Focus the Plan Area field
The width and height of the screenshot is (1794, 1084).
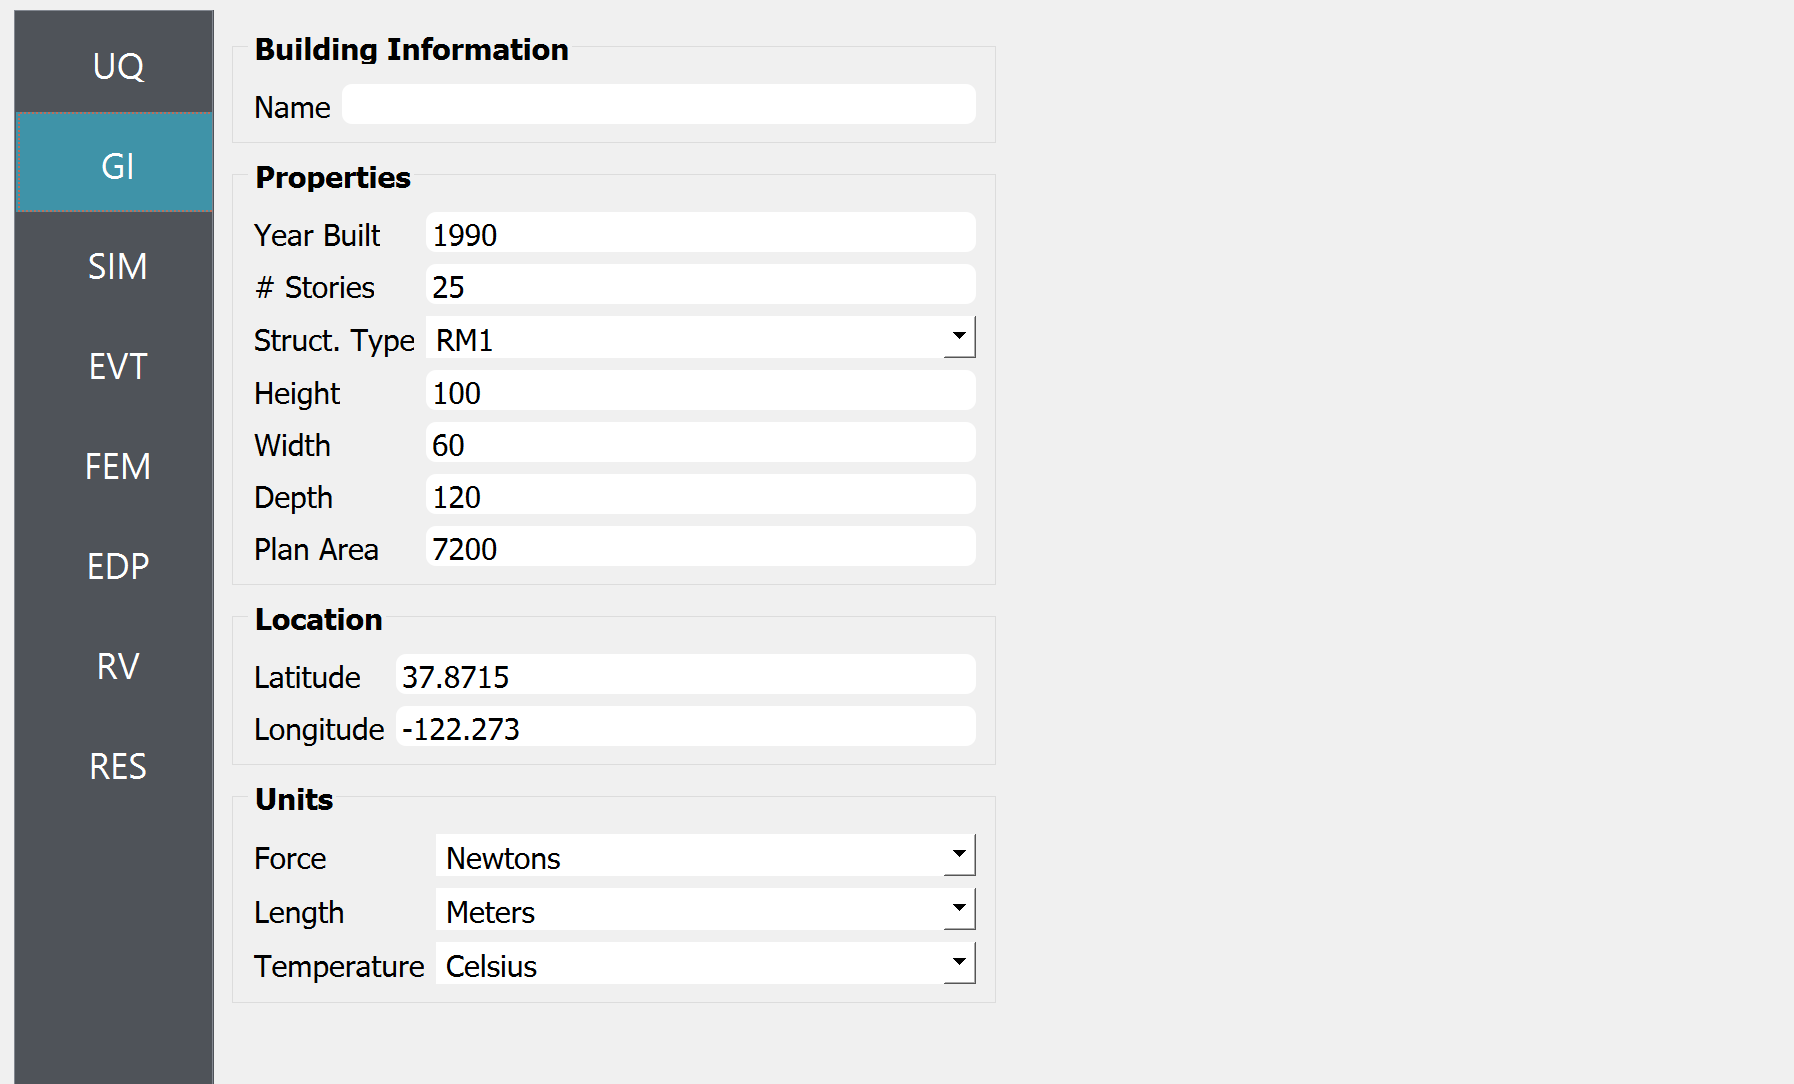pyautogui.click(x=700, y=547)
